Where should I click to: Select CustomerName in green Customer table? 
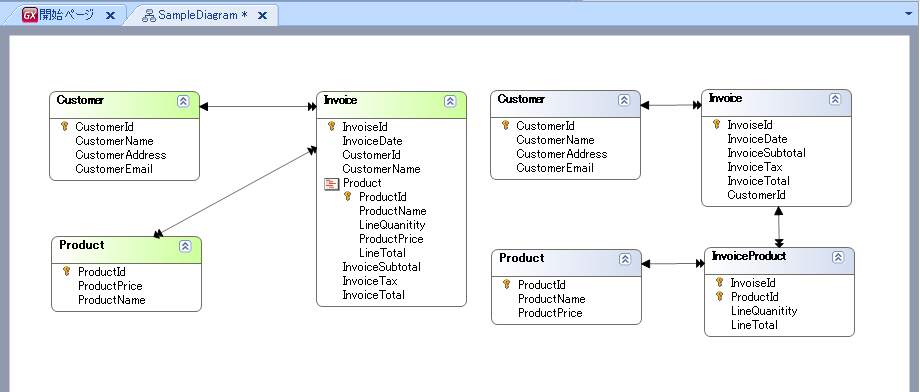pos(114,141)
